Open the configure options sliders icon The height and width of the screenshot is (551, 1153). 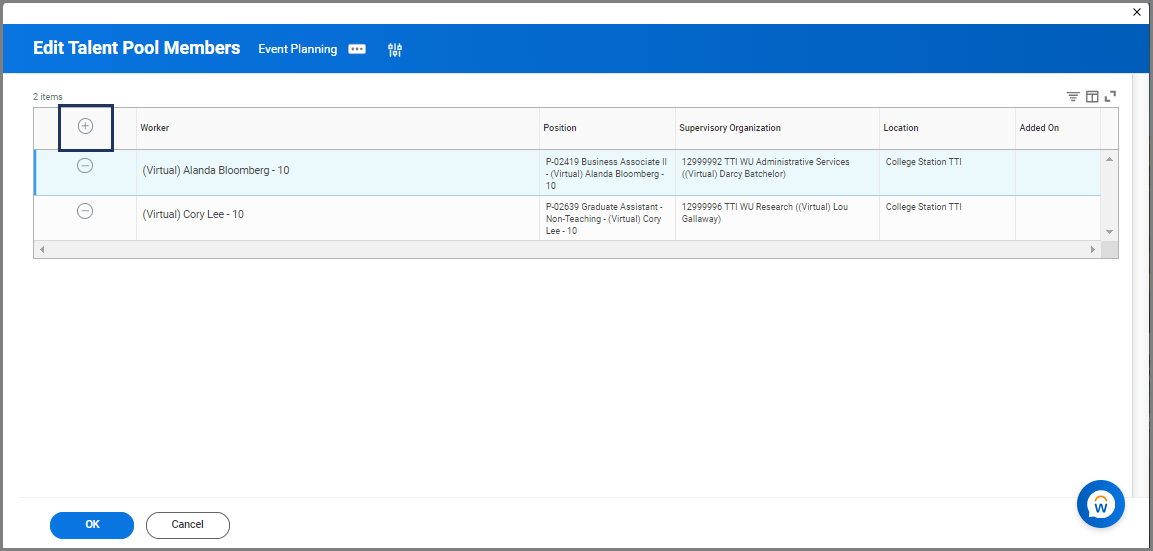[x=395, y=49]
